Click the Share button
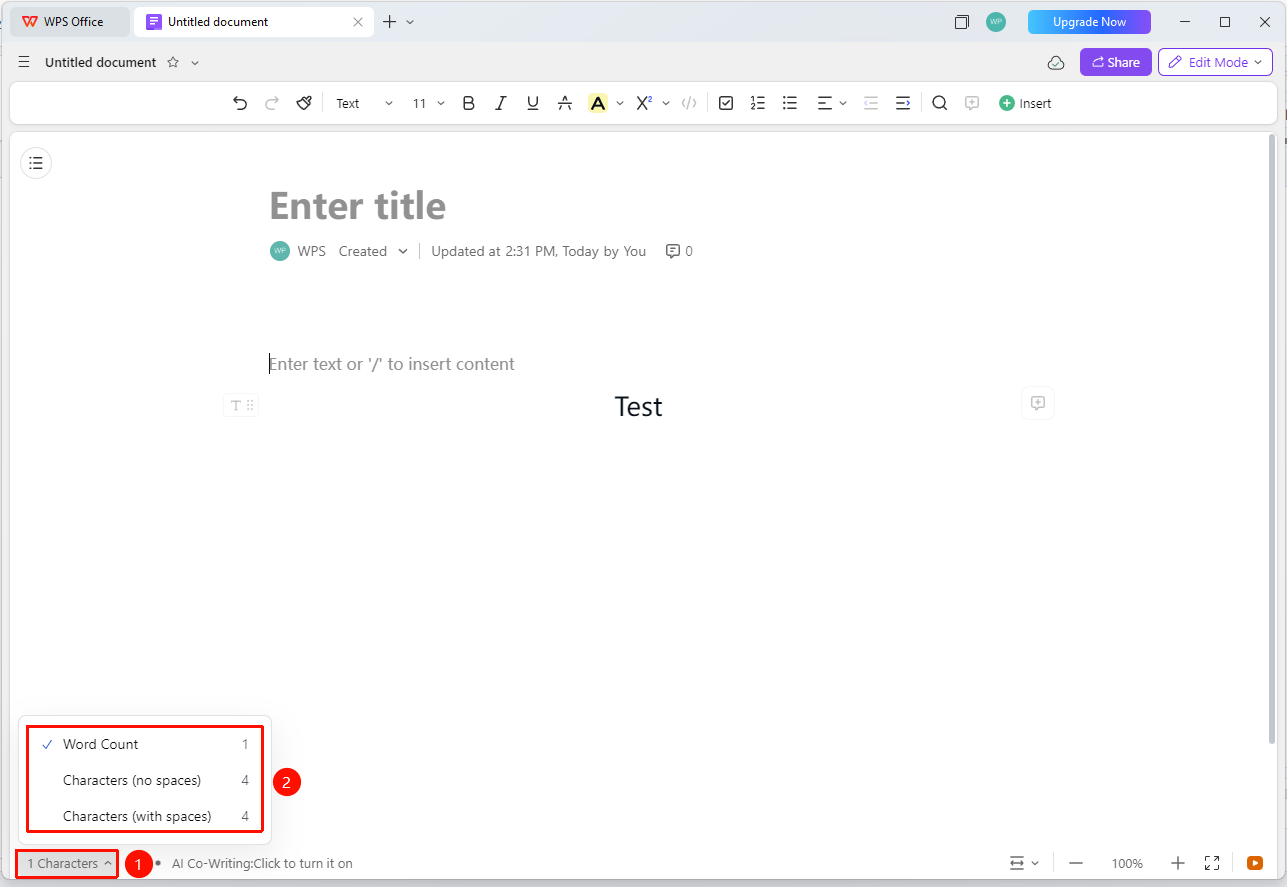 1116,62
